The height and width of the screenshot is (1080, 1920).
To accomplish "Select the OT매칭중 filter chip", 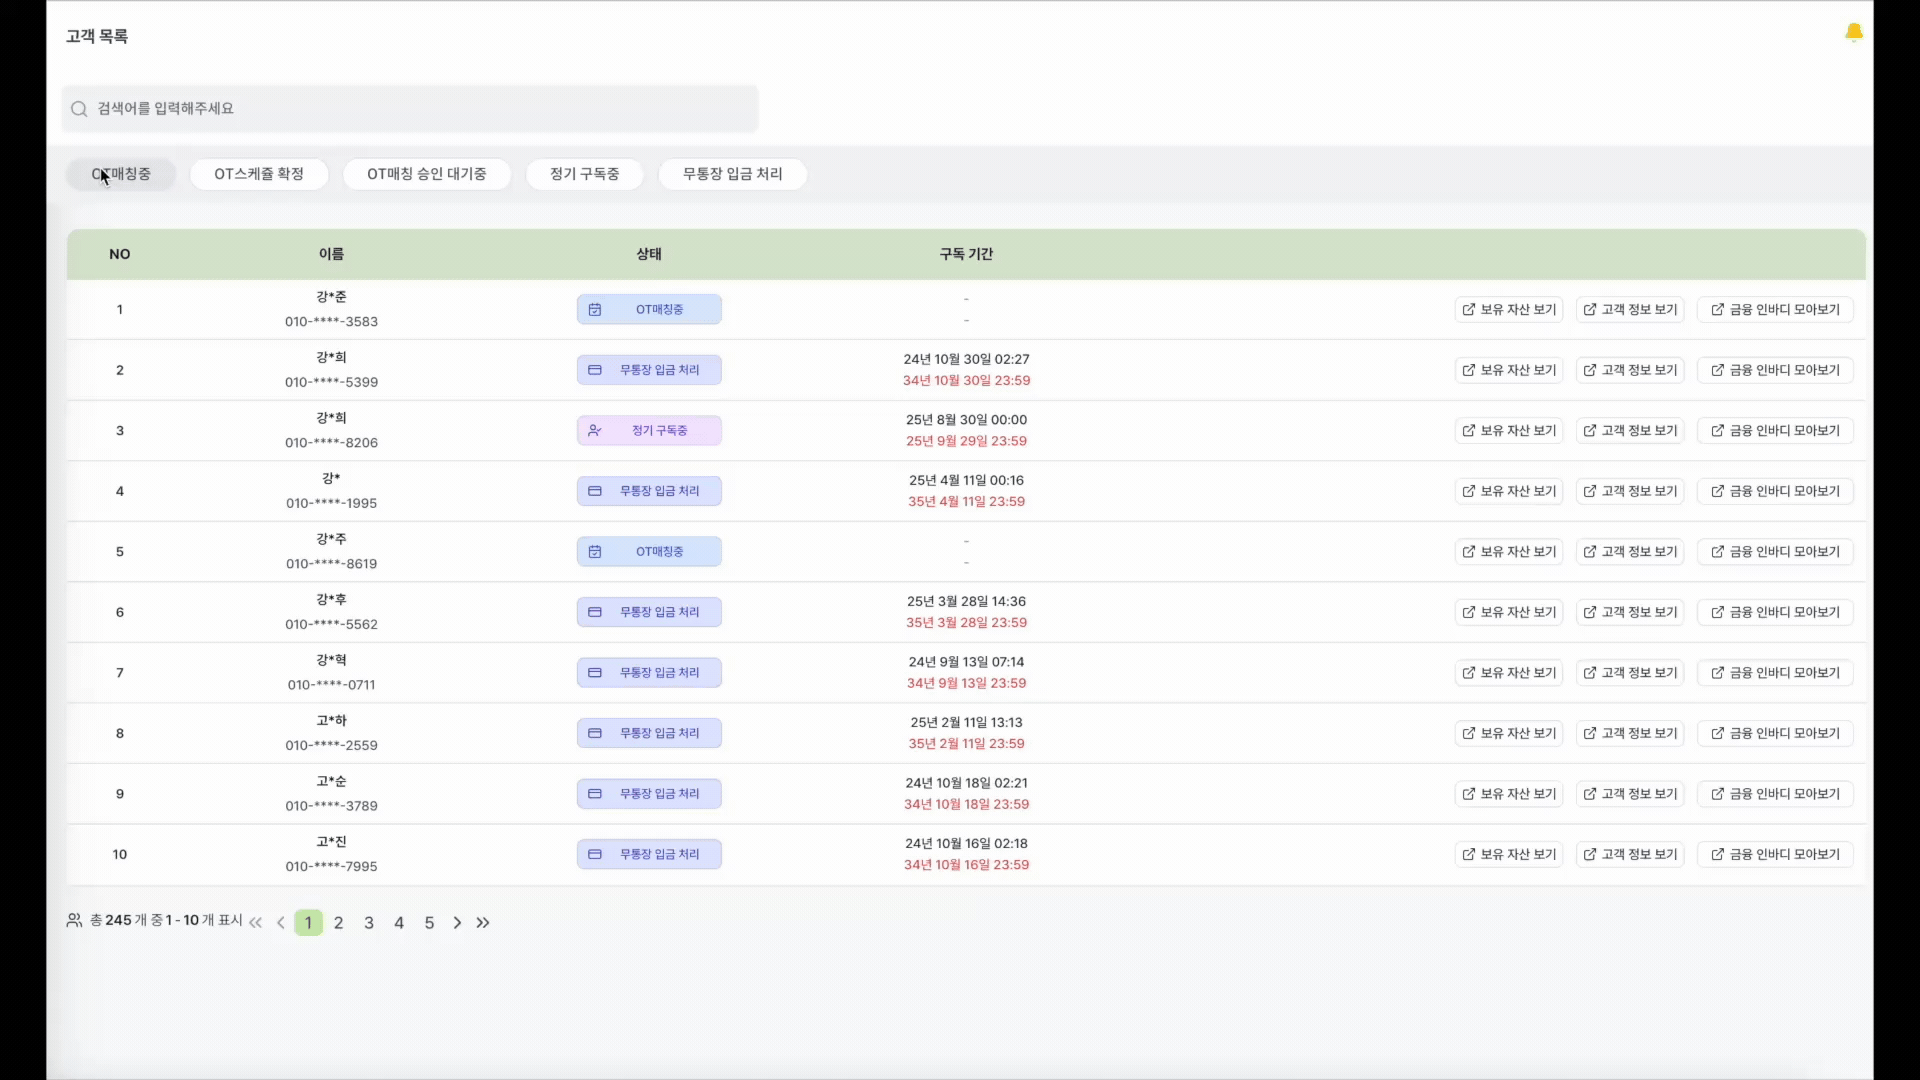I will tap(121, 174).
